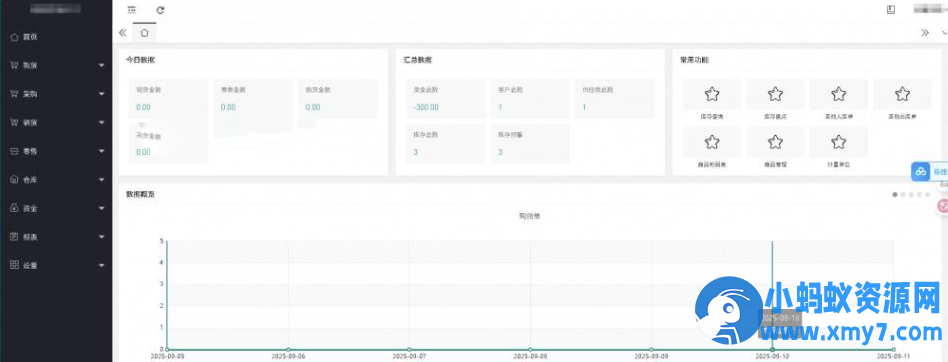Click the warehouse icon beside 仓库
This screenshot has height=362, width=948.
[15, 179]
